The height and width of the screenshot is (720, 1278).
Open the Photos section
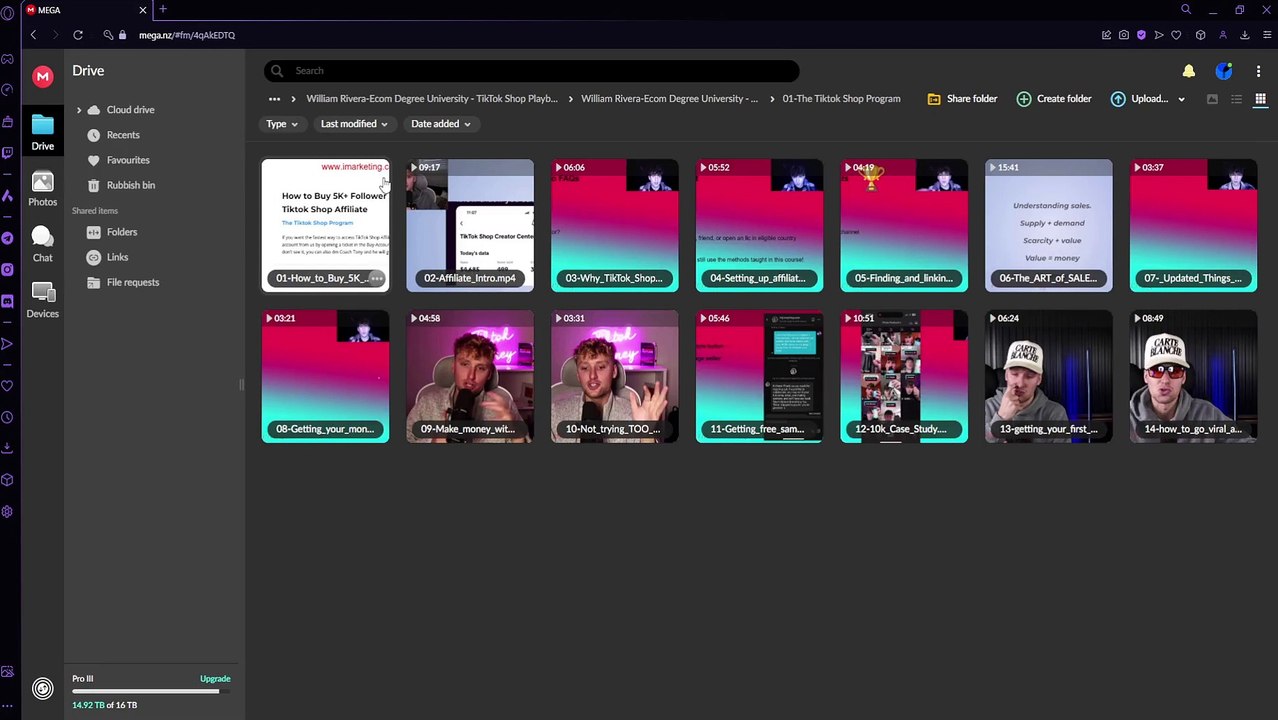(42, 189)
